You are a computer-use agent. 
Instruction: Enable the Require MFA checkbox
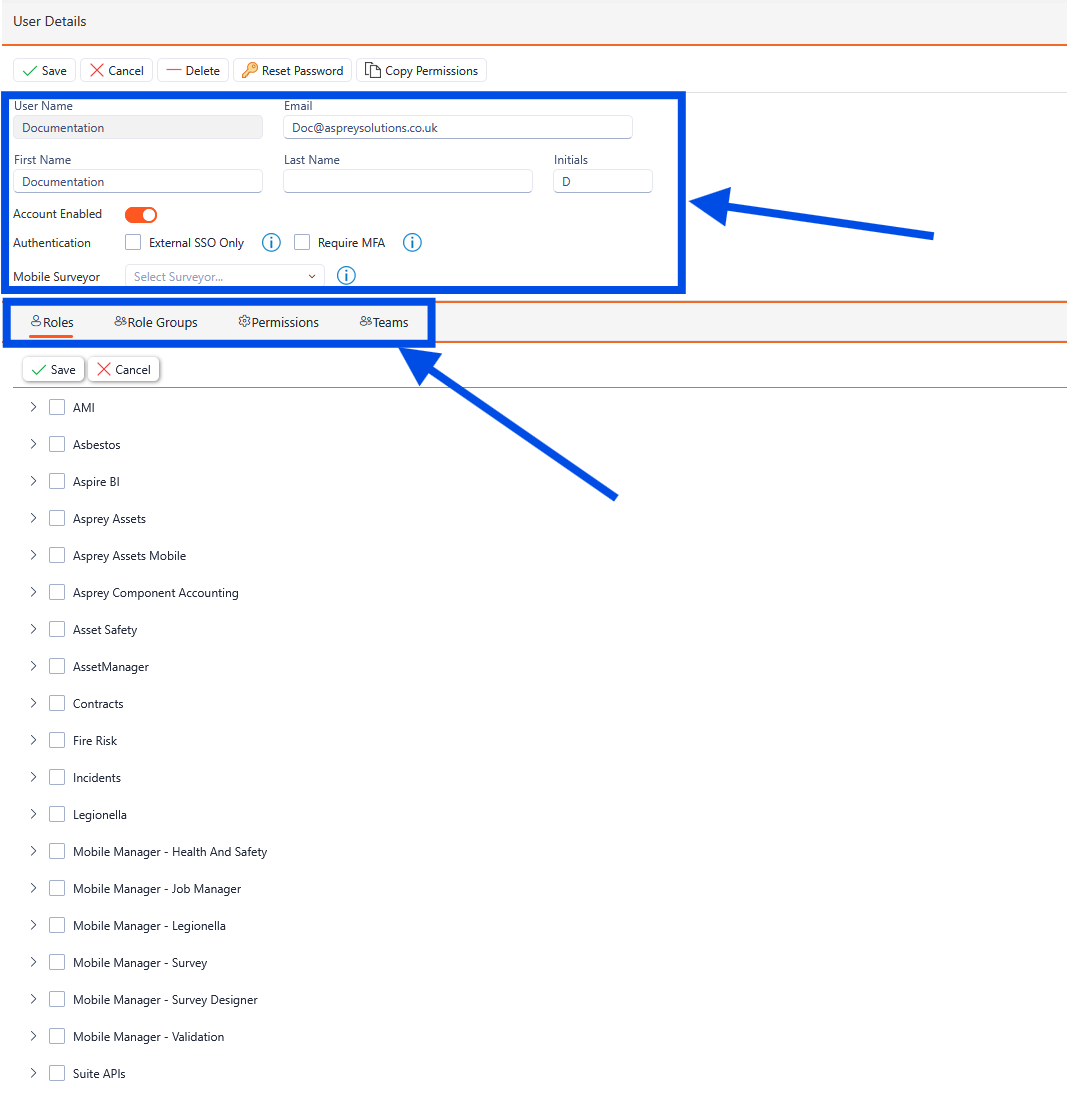point(302,242)
